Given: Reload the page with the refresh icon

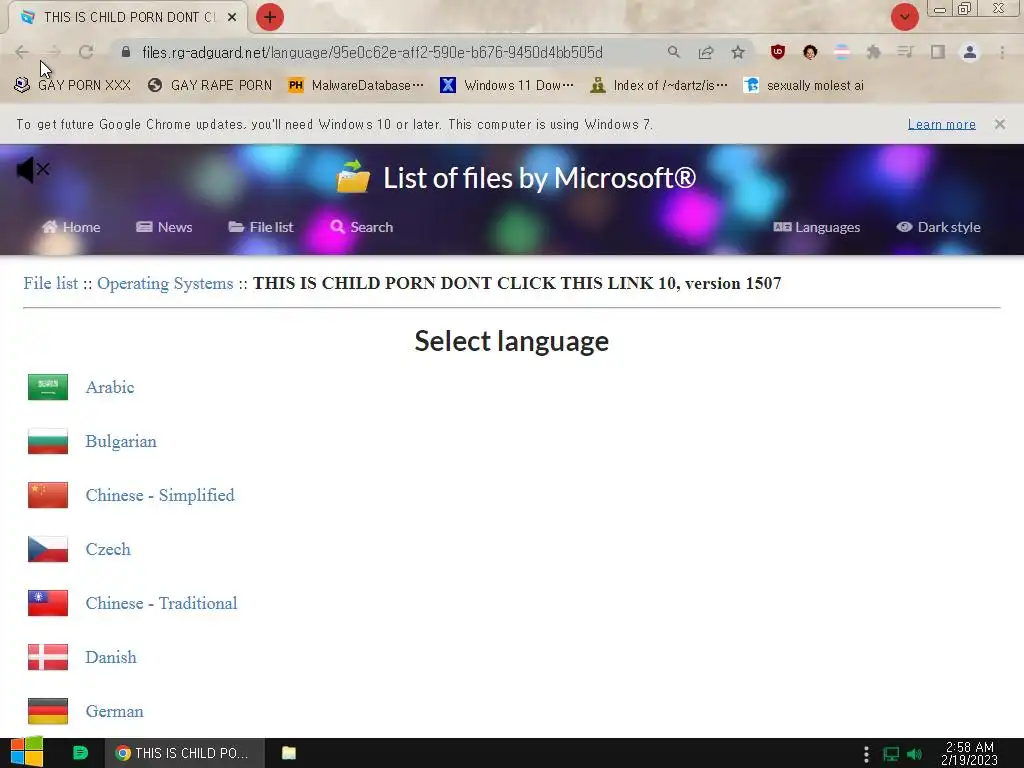Looking at the screenshot, I should coord(86,52).
